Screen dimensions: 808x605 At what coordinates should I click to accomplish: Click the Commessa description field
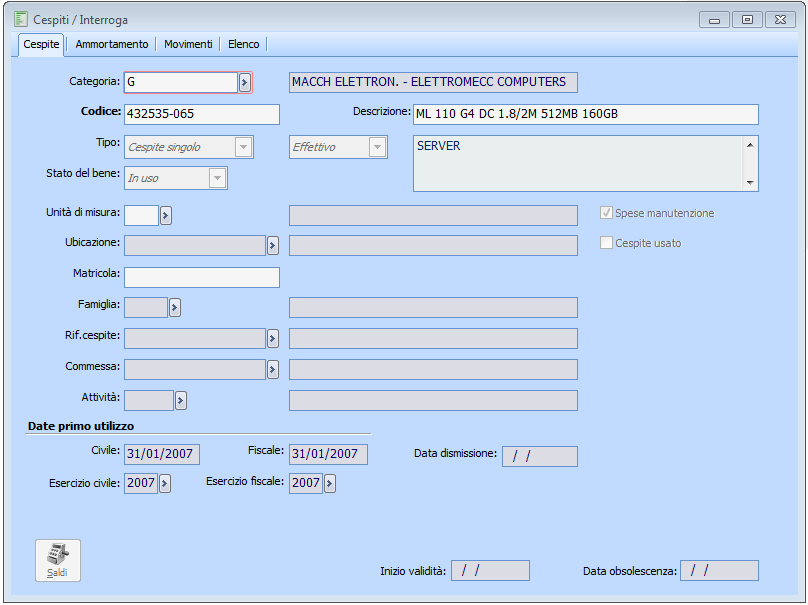(x=433, y=369)
